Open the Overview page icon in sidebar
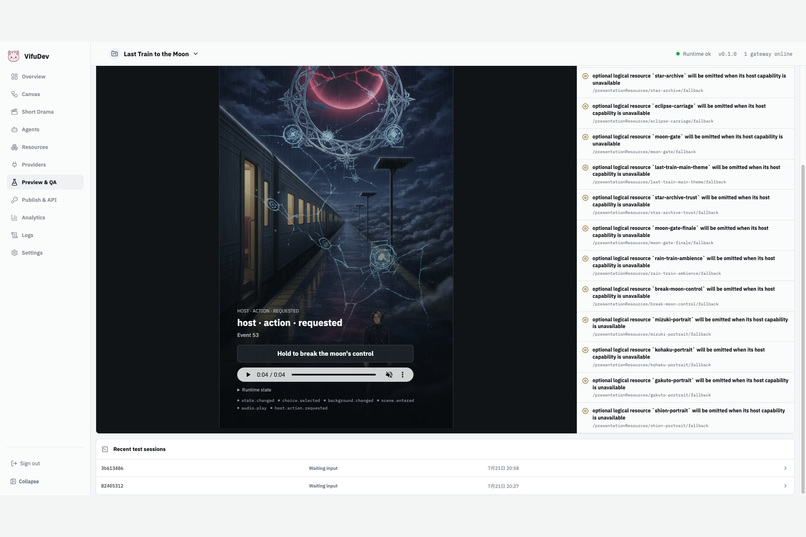Image resolution: width=806 pixels, height=537 pixels. pos(14,77)
